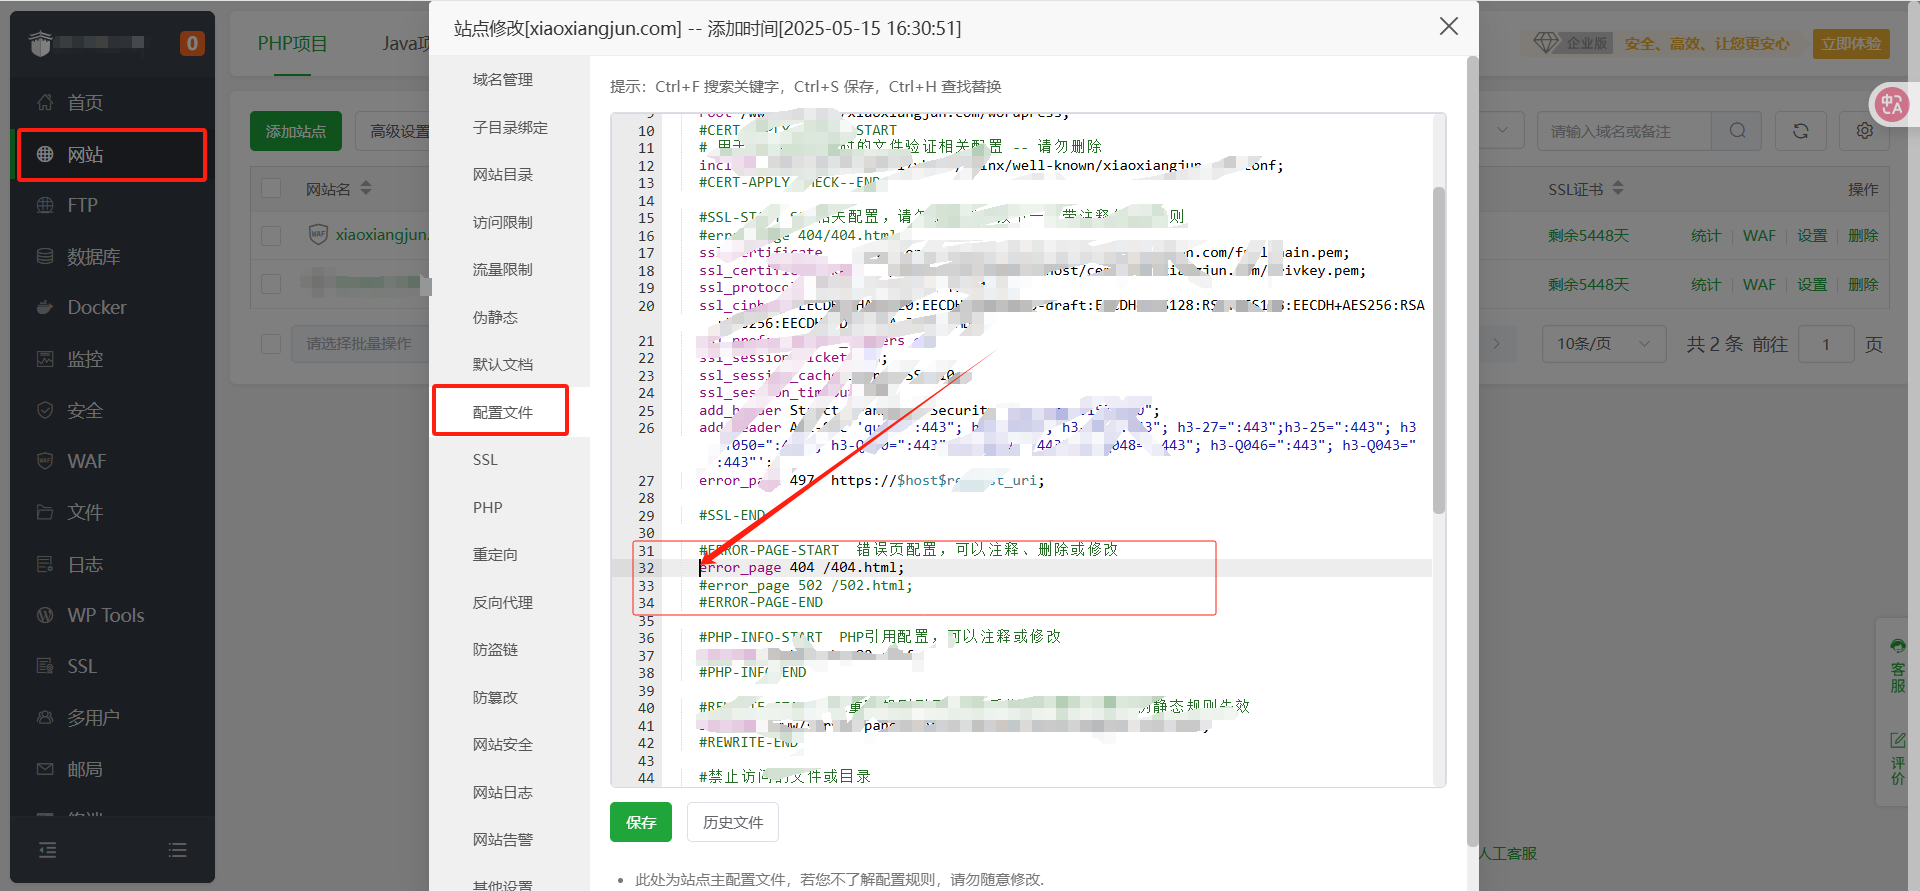Click the 历史文件 history button
This screenshot has height=891, width=1920.
pyautogui.click(x=732, y=822)
